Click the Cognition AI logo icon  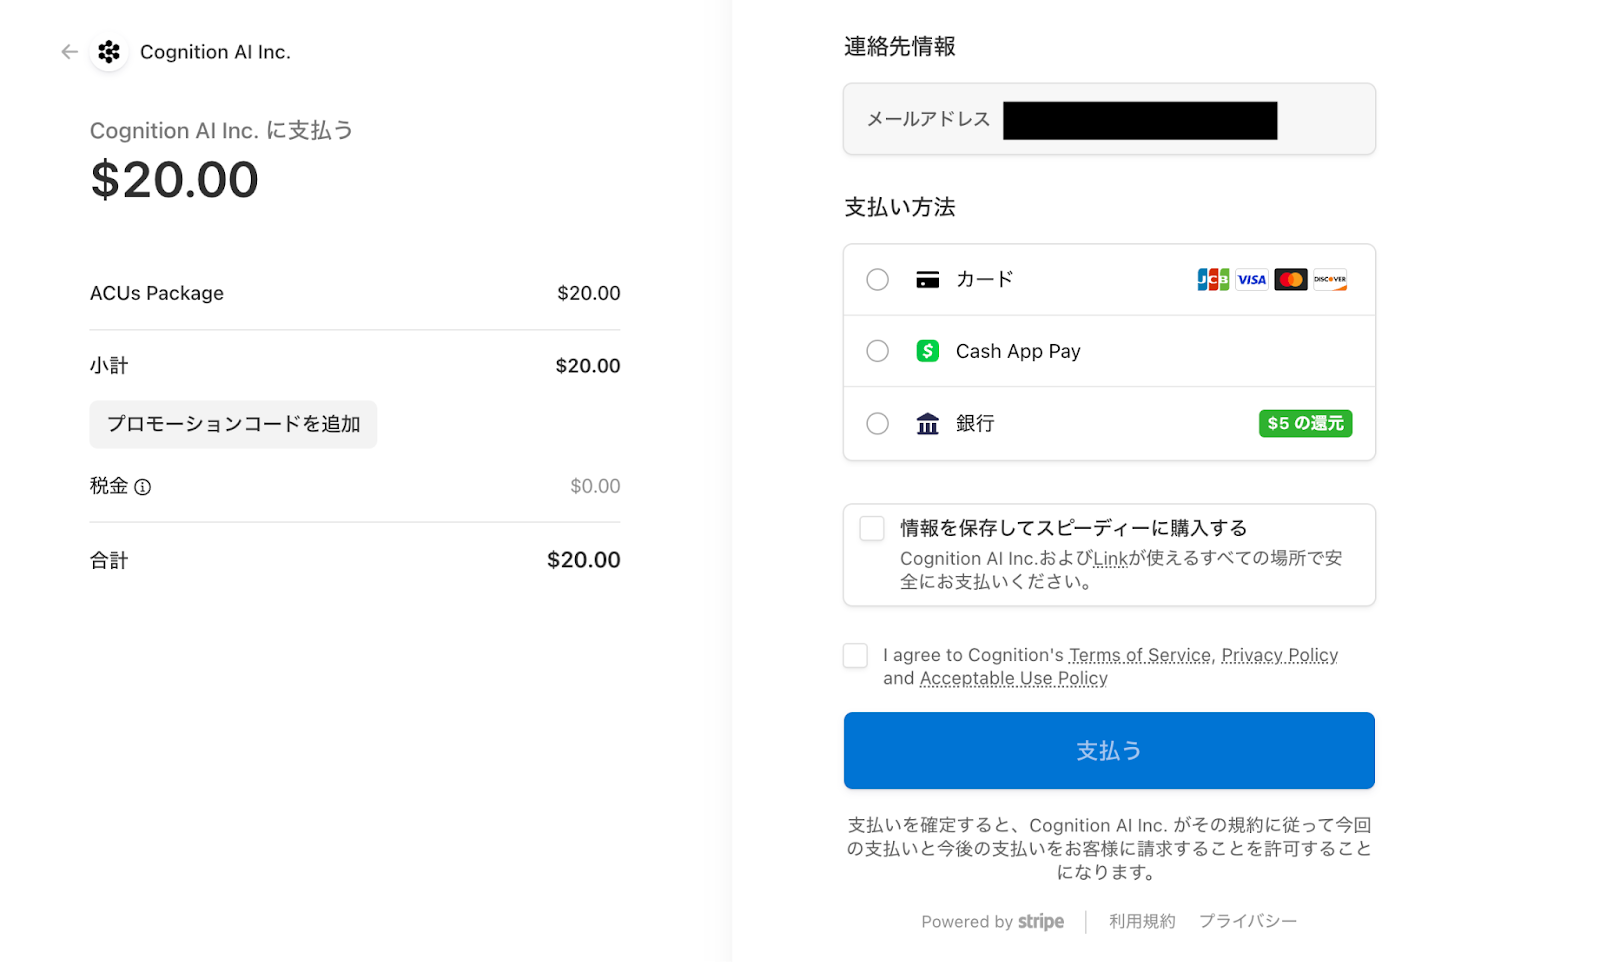pyautogui.click(x=109, y=52)
